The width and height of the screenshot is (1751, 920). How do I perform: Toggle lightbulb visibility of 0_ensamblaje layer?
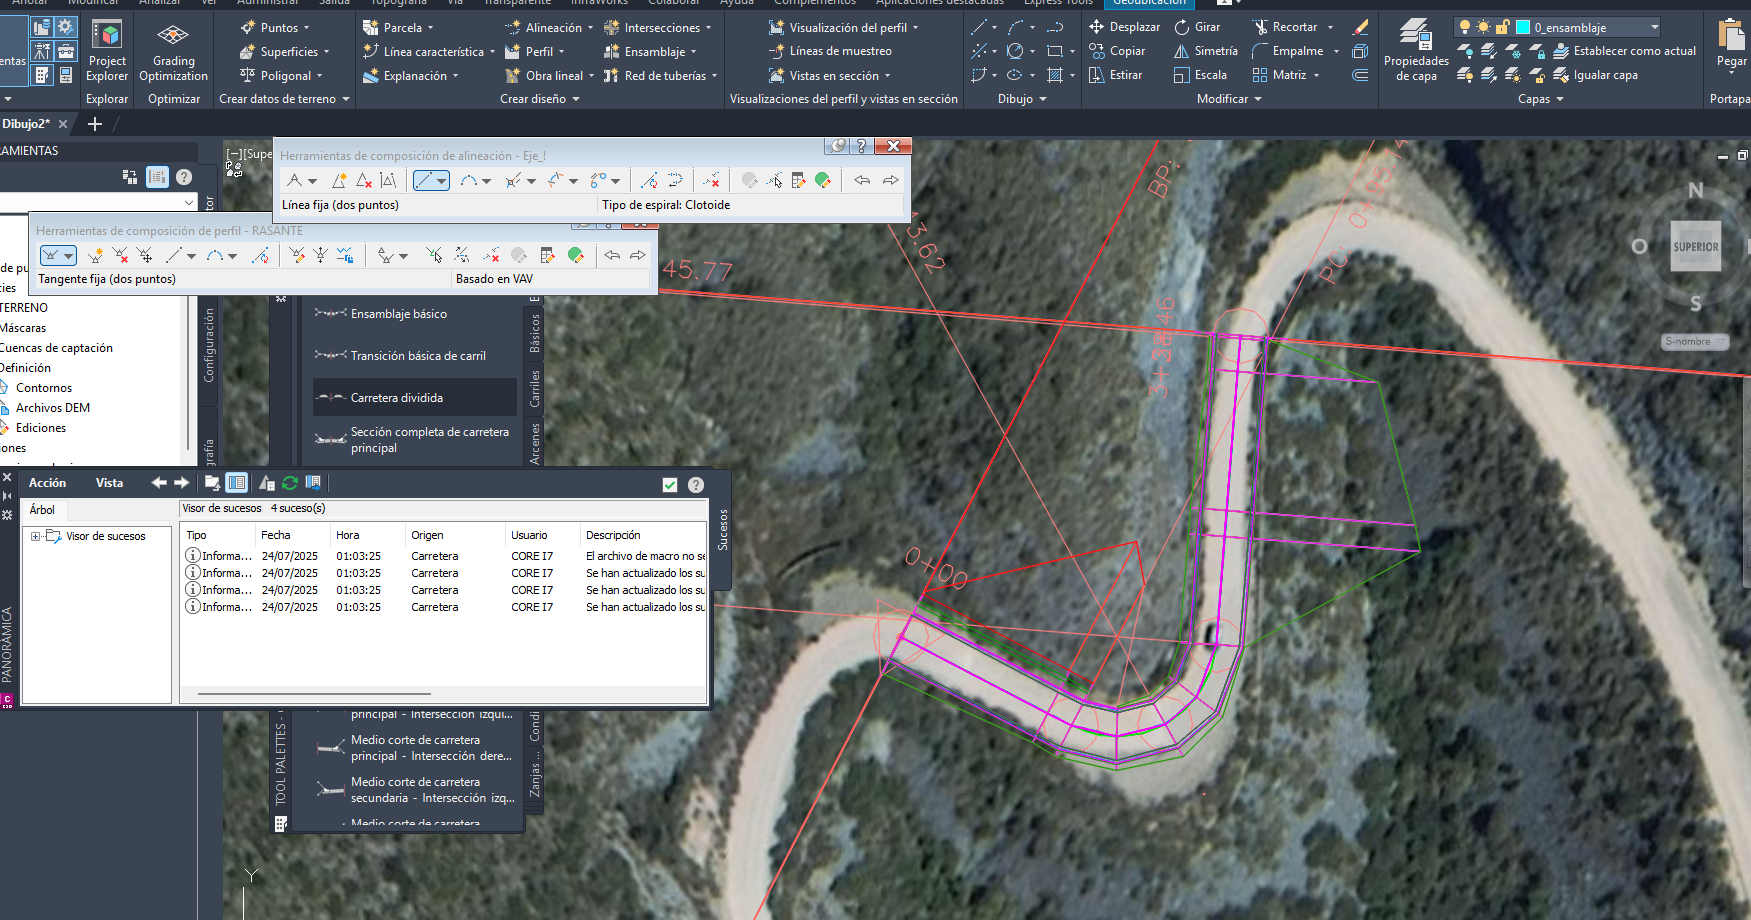1464,27
